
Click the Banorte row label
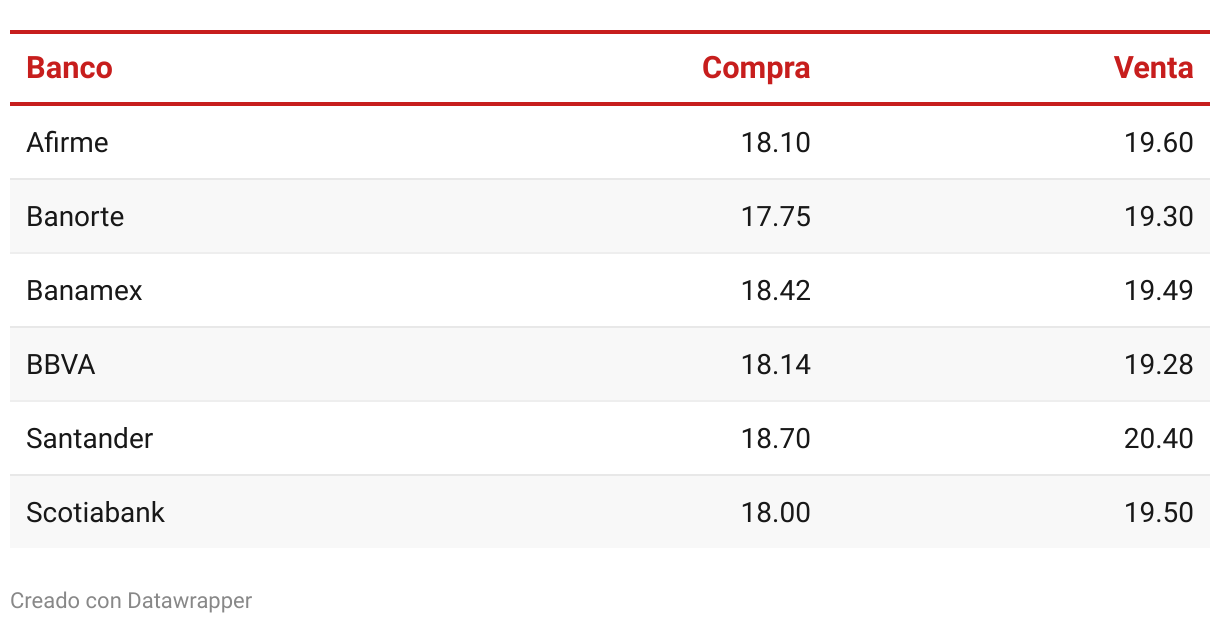click(75, 217)
